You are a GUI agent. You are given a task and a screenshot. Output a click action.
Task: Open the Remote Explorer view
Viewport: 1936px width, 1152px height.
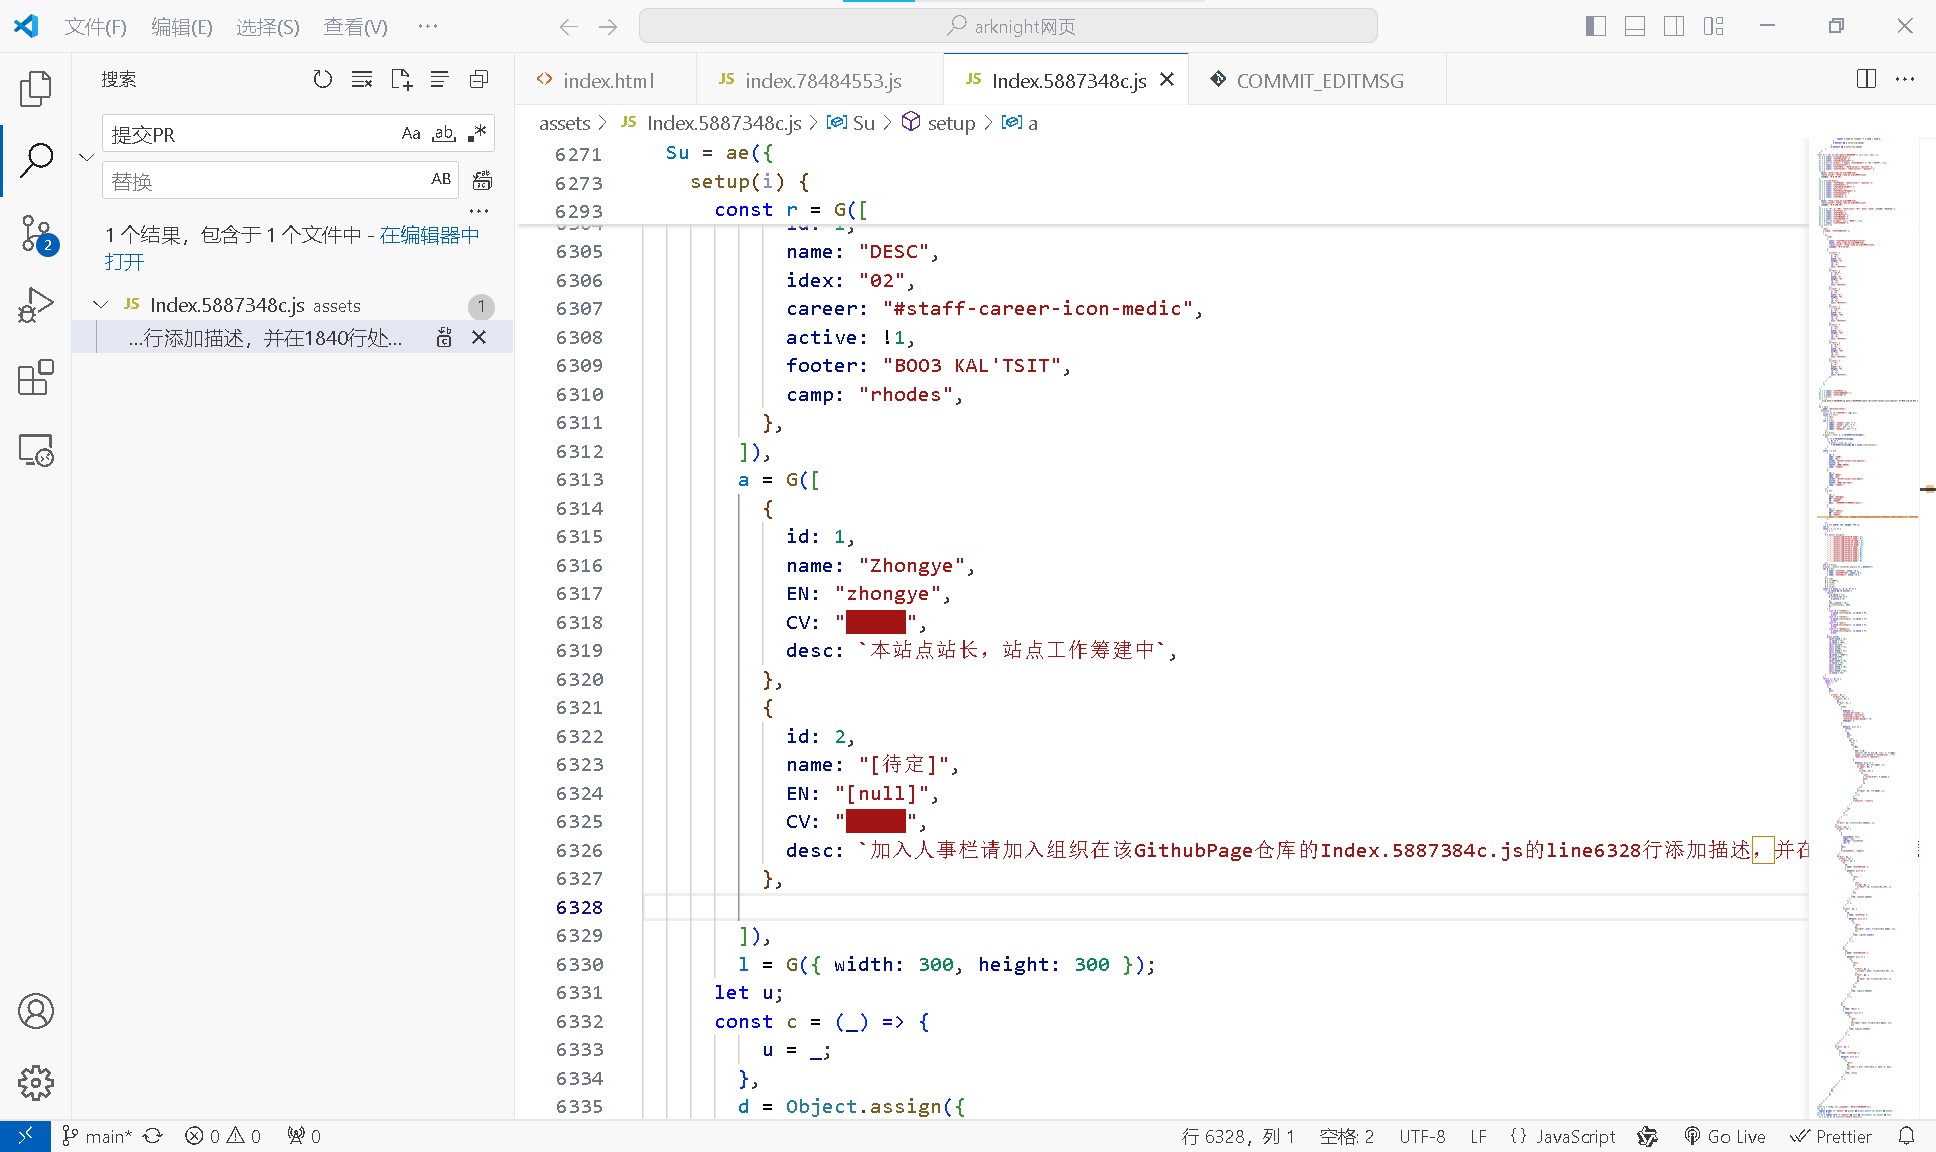click(36, 450)
